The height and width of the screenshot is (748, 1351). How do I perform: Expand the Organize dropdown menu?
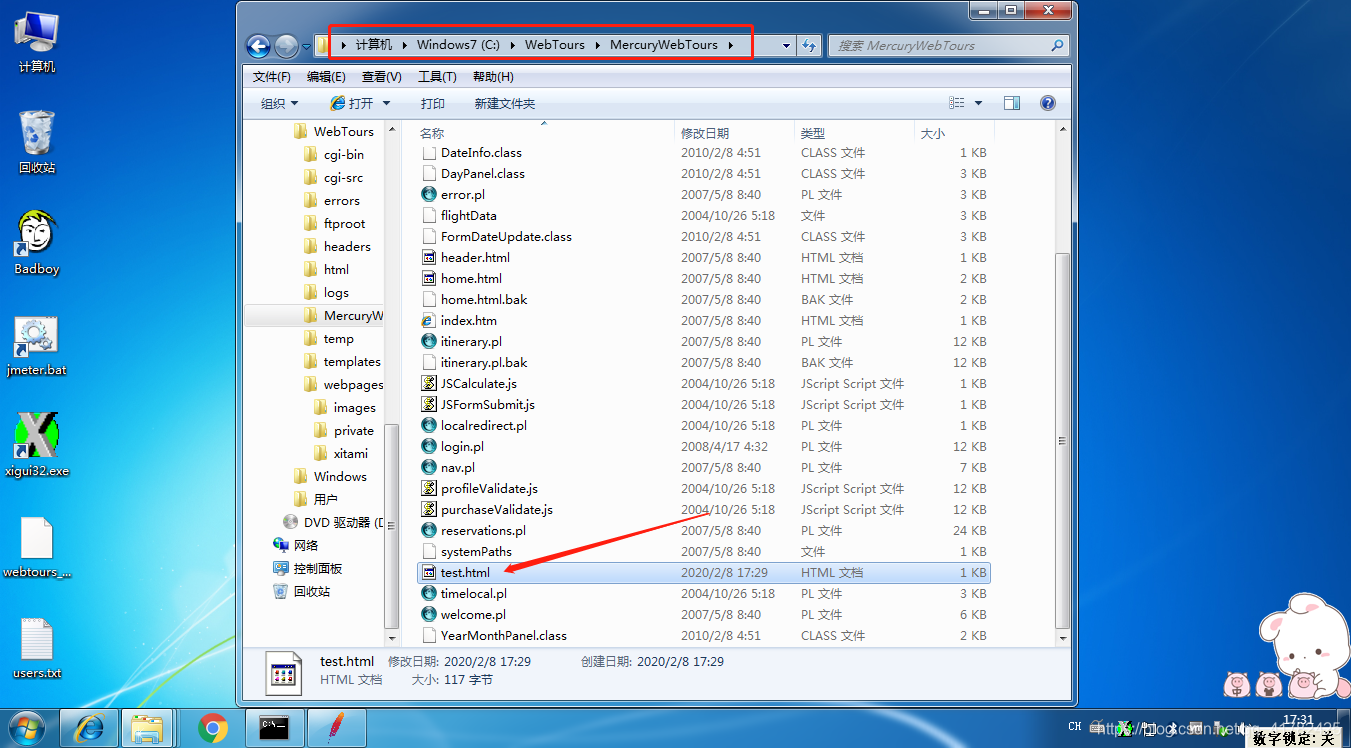279,103
